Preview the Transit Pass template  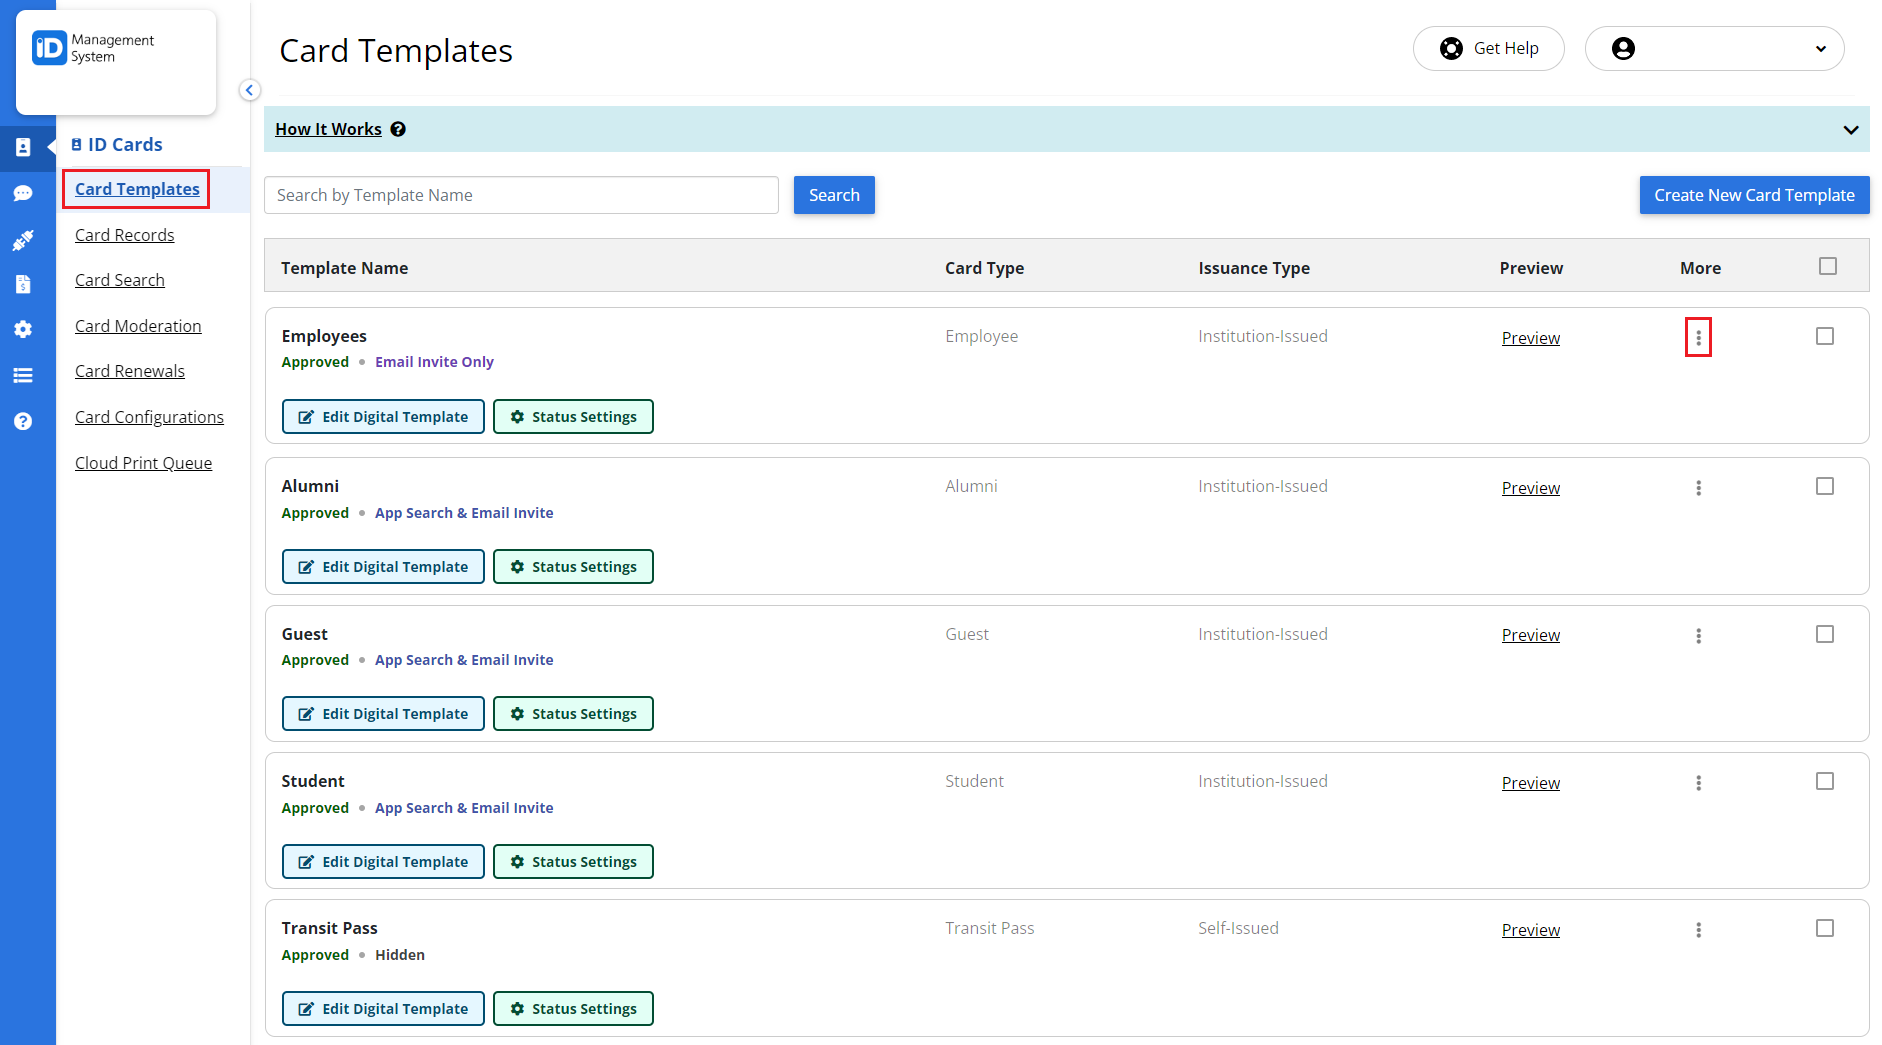[x=1530, y=930]
